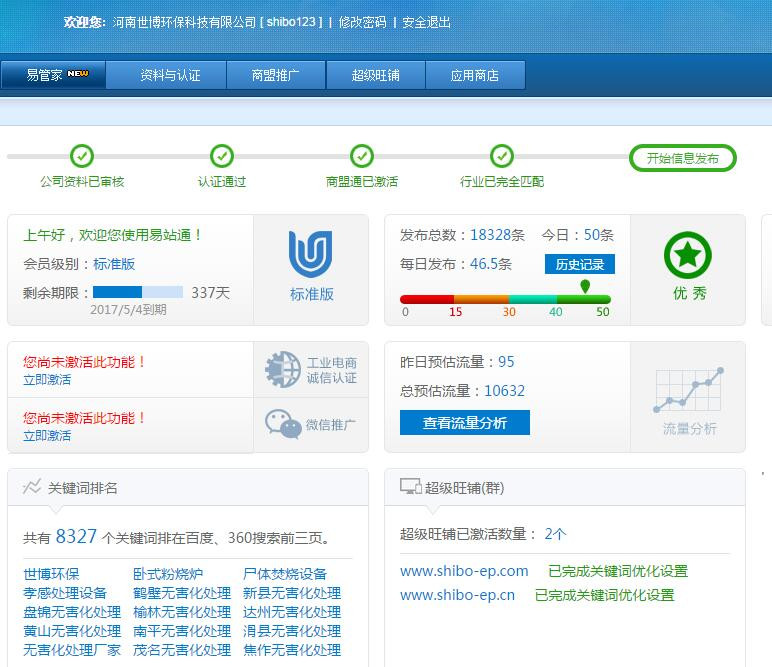Click the 历史记录 button

580,264
